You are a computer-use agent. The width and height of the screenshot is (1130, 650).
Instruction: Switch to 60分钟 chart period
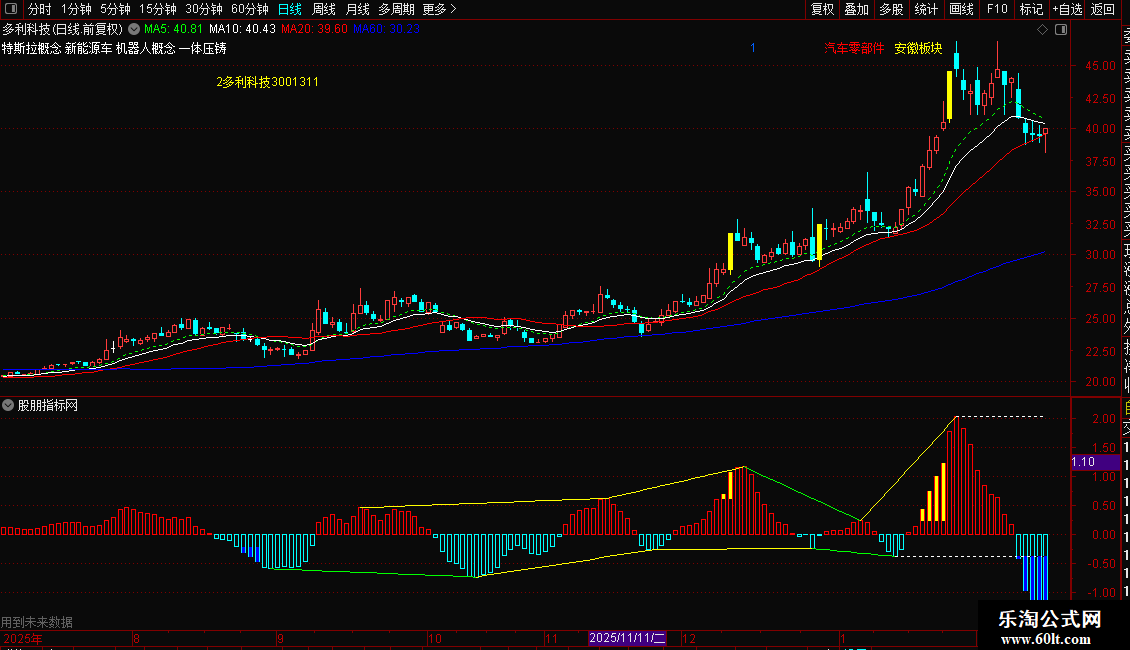[x=249, y=9]
